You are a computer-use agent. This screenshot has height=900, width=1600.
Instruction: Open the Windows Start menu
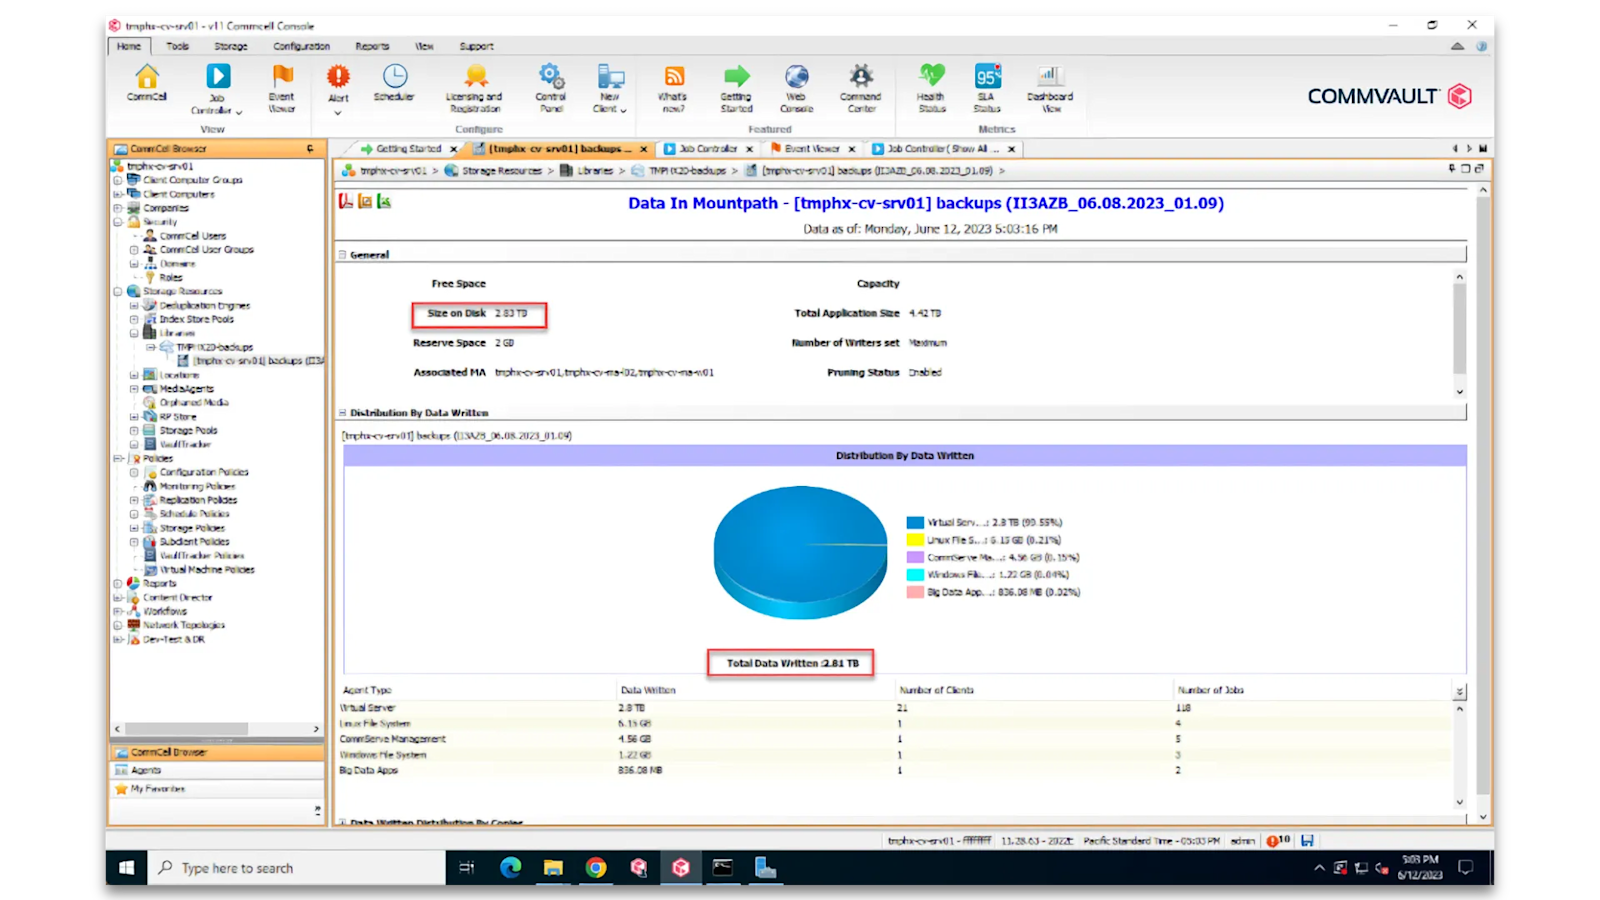(x=126, y=868)
